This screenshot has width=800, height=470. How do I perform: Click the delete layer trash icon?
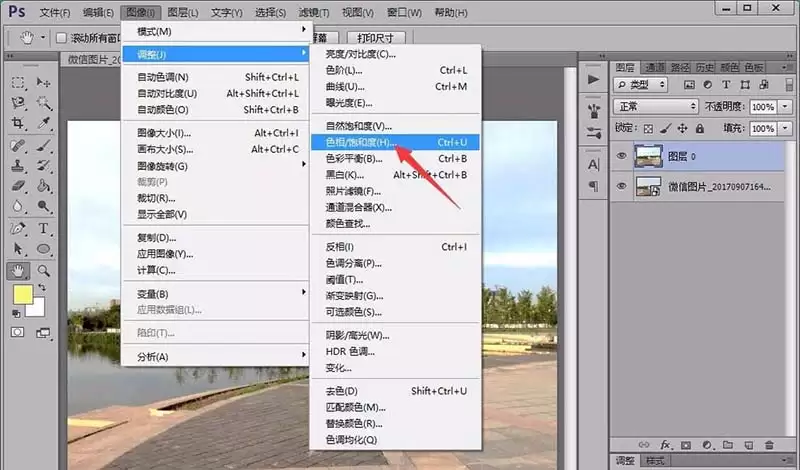pos(769,445)
